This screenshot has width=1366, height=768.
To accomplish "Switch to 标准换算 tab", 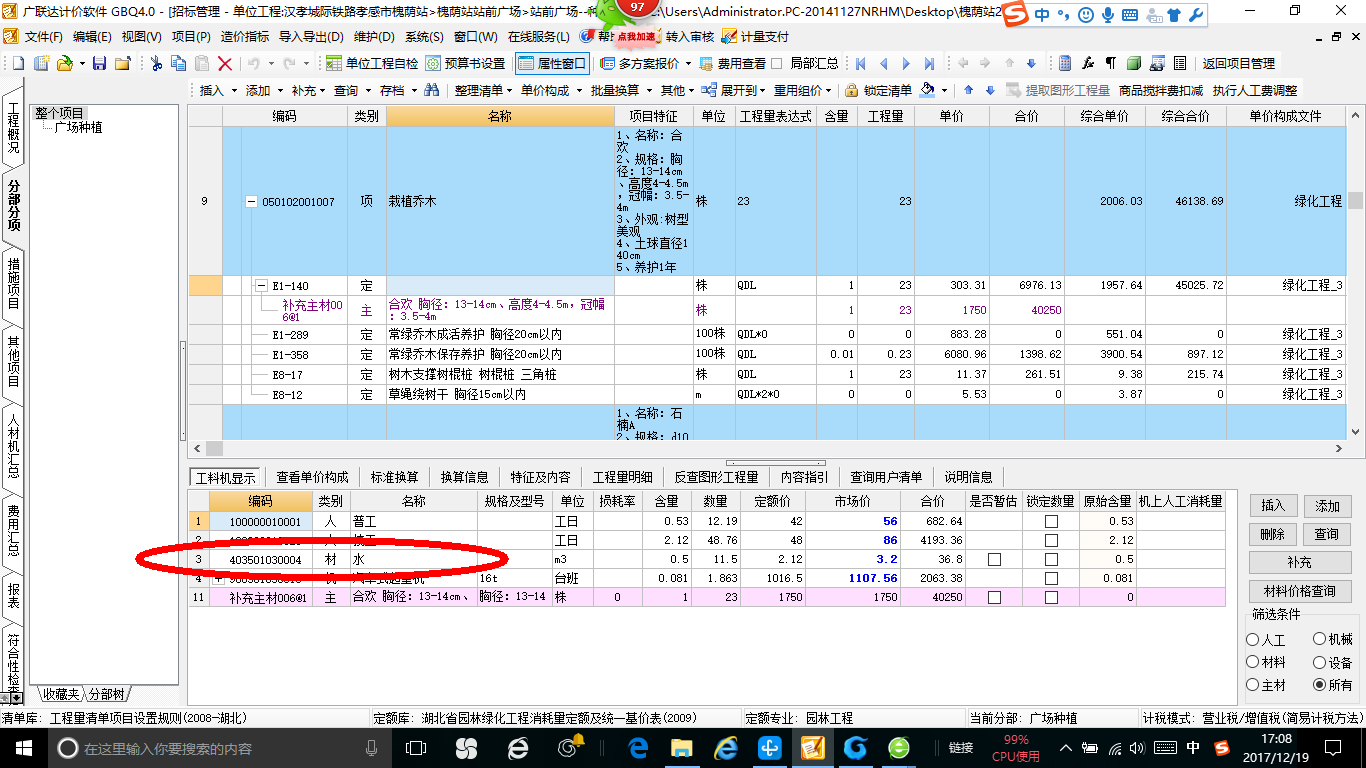I will pos(395,477).
